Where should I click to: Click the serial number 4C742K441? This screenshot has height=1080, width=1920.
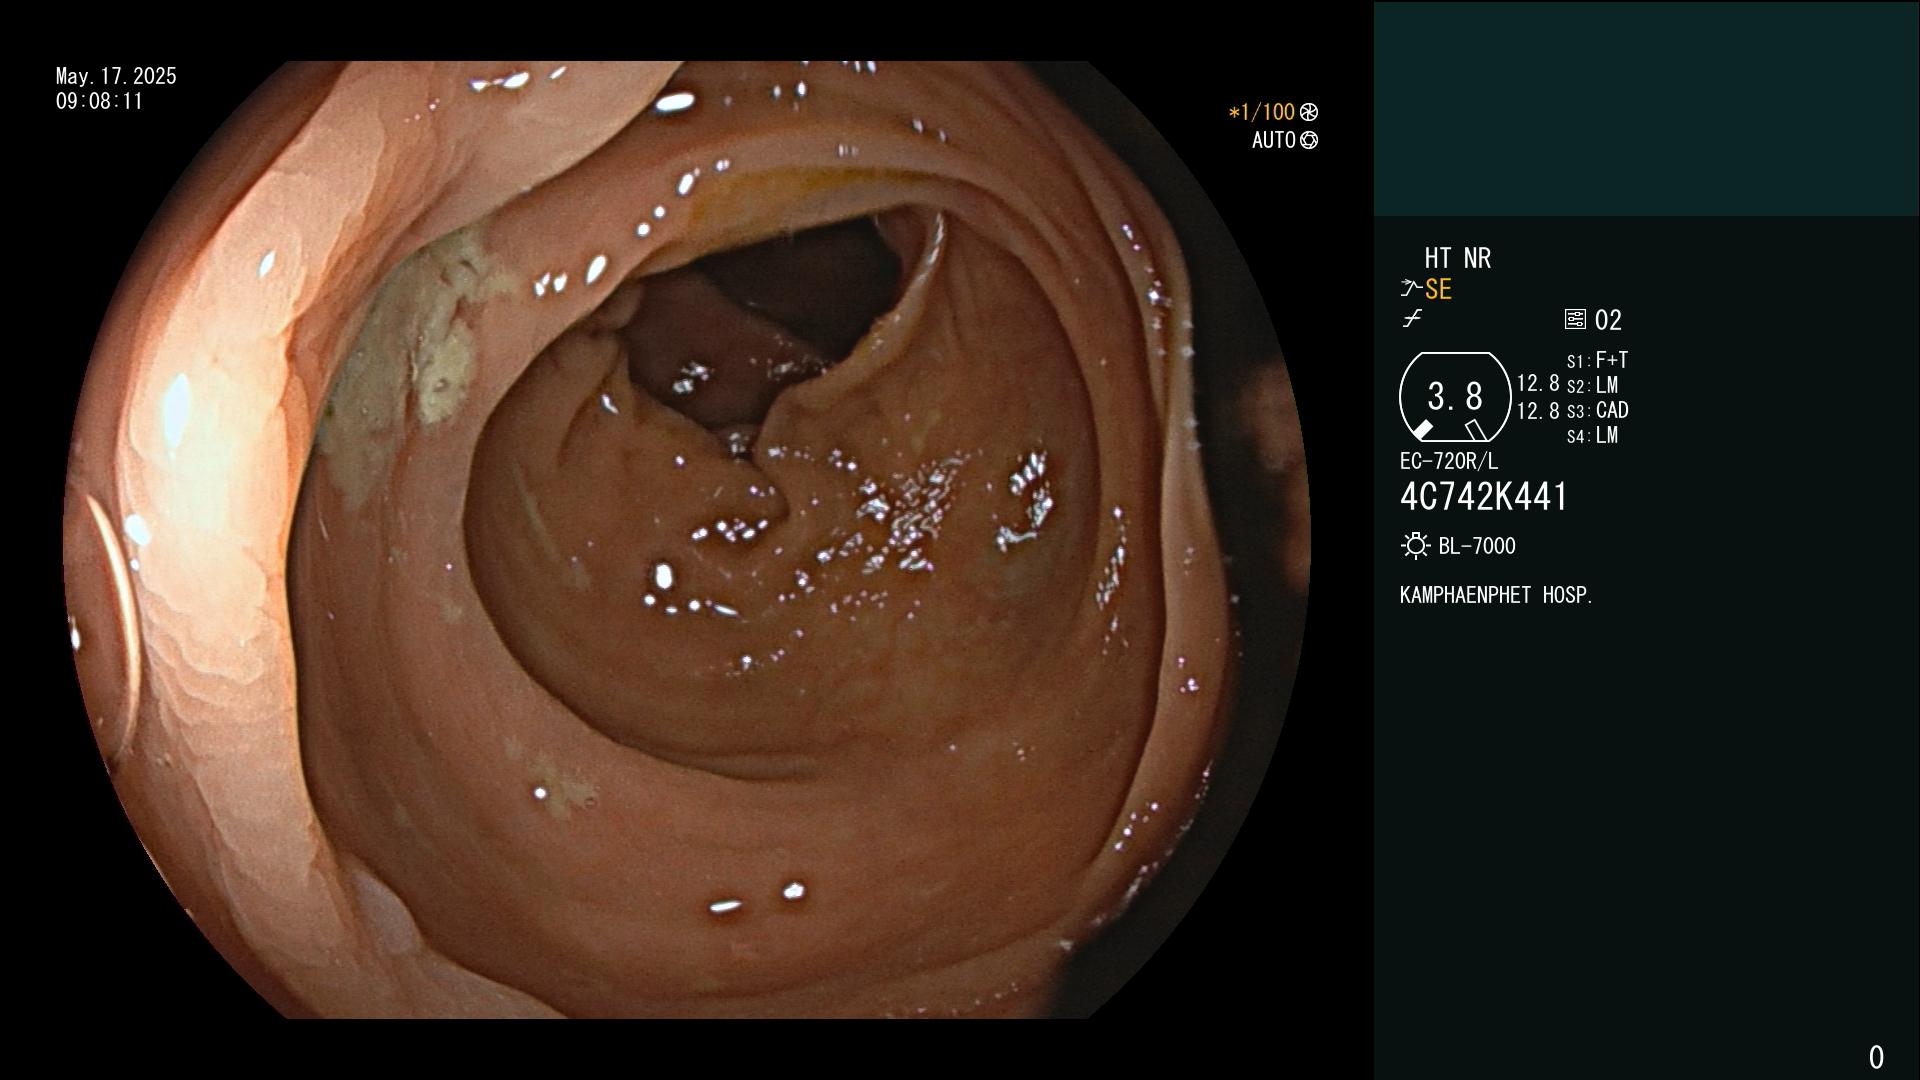(1484, 496)
